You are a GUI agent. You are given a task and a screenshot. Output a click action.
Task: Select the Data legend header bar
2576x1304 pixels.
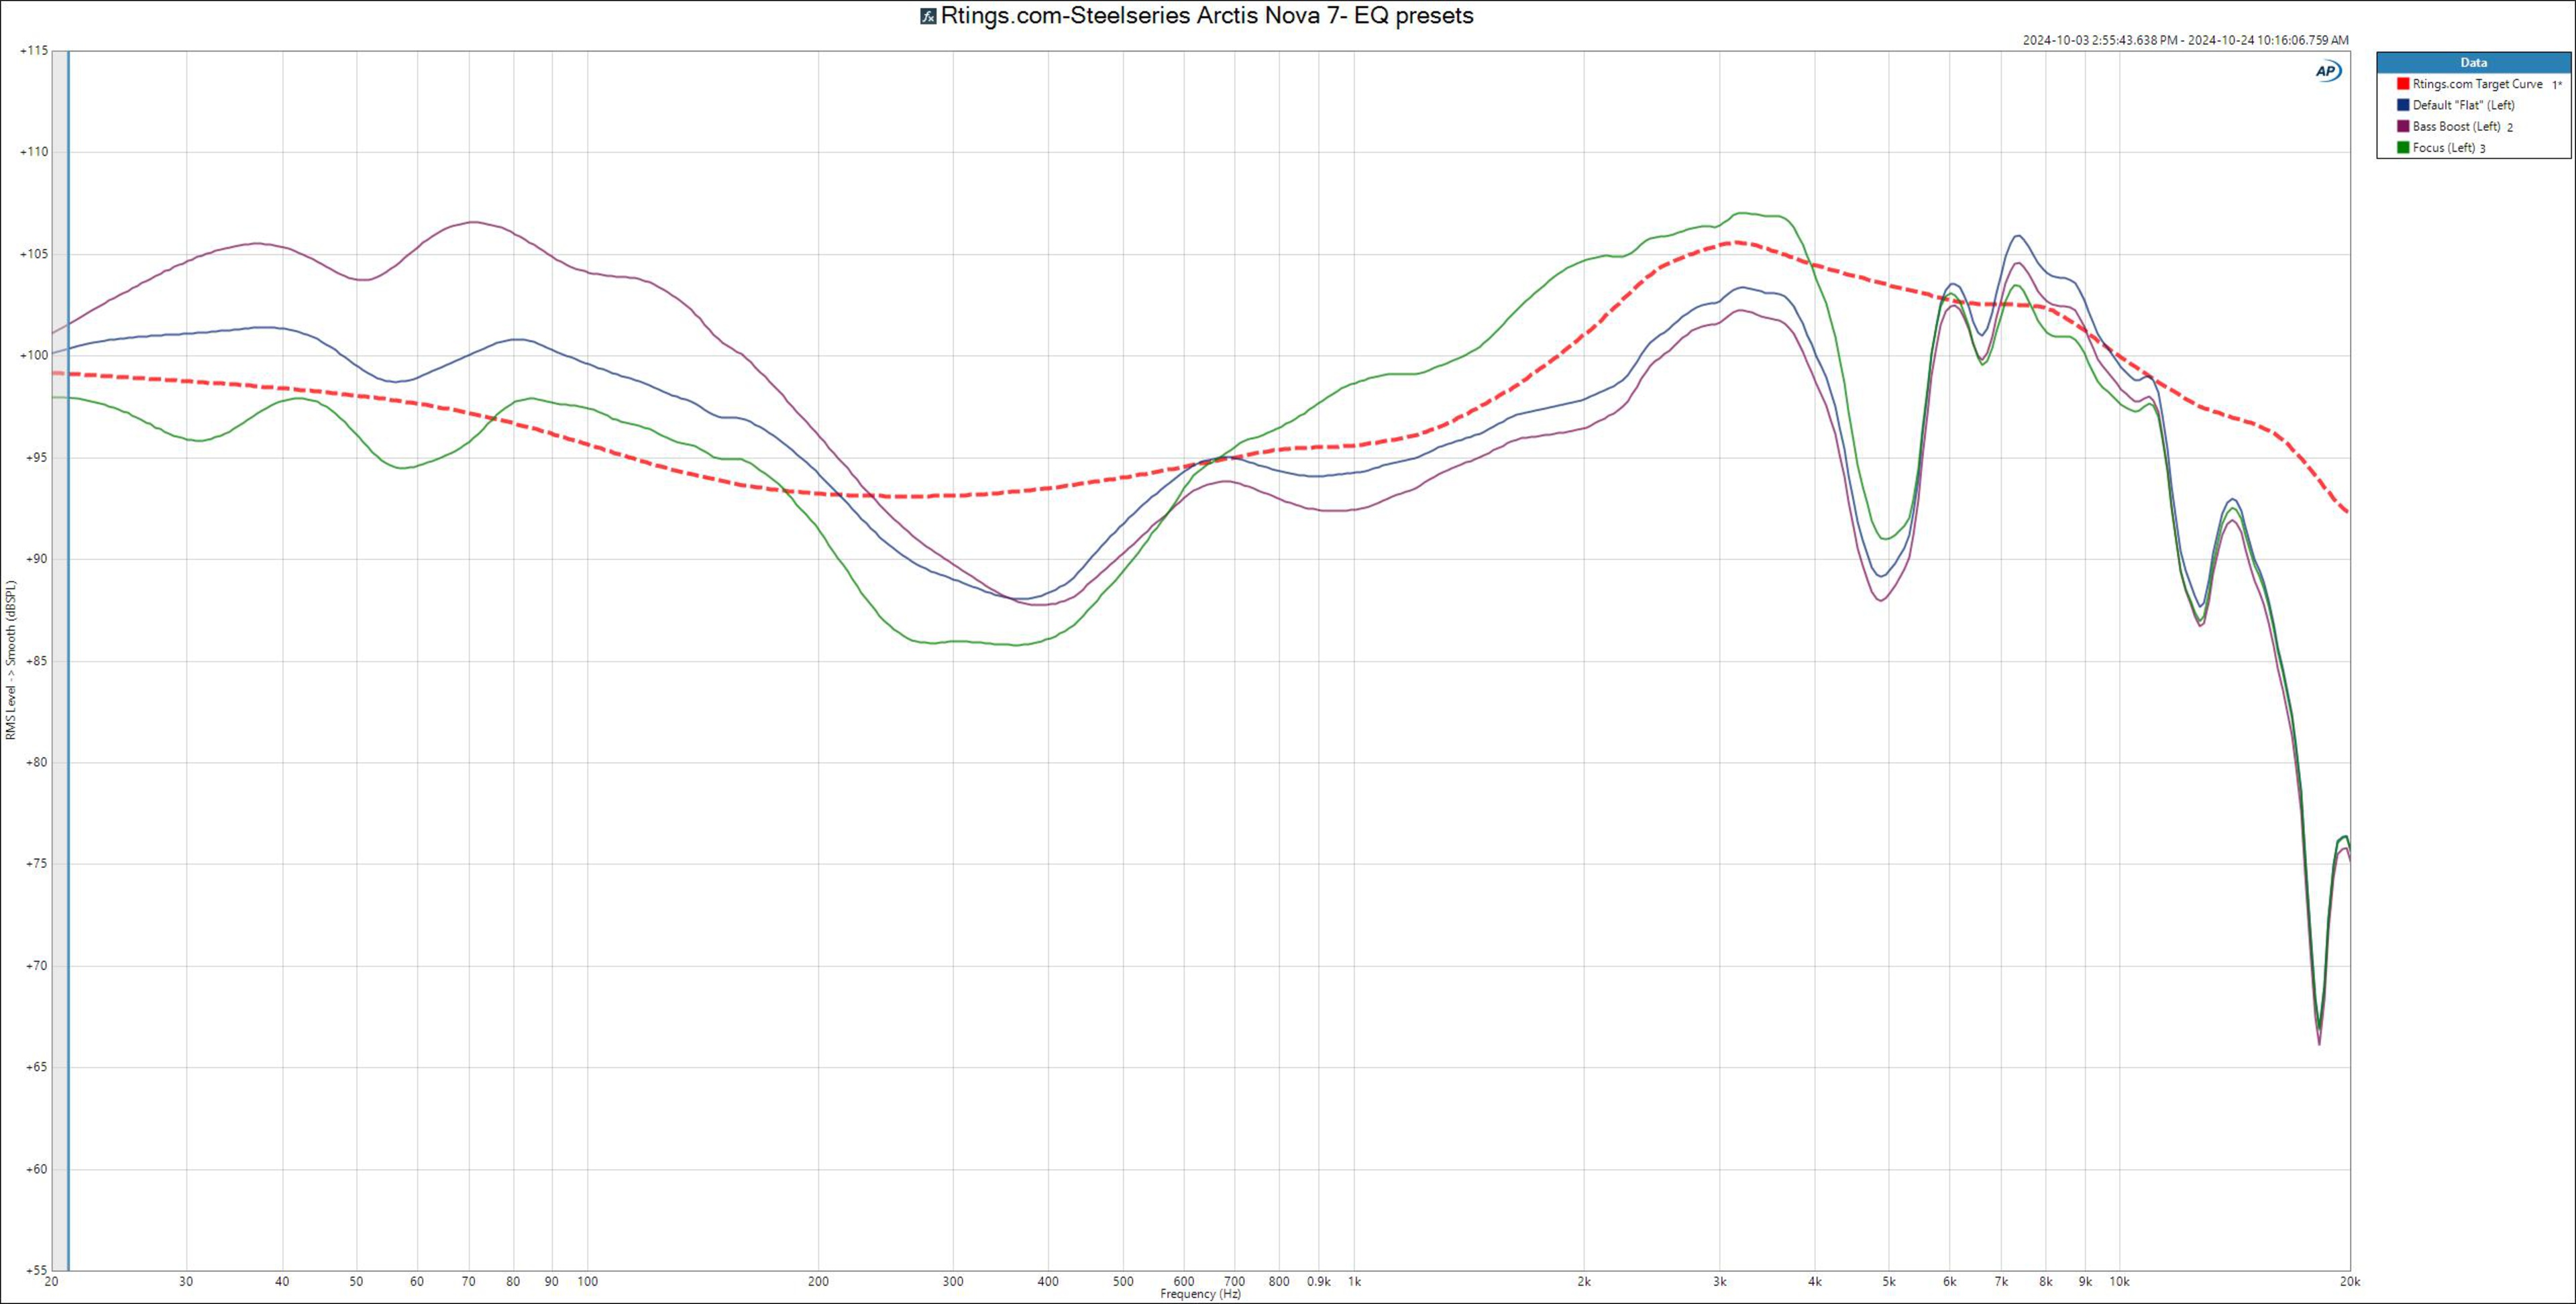2473,62
